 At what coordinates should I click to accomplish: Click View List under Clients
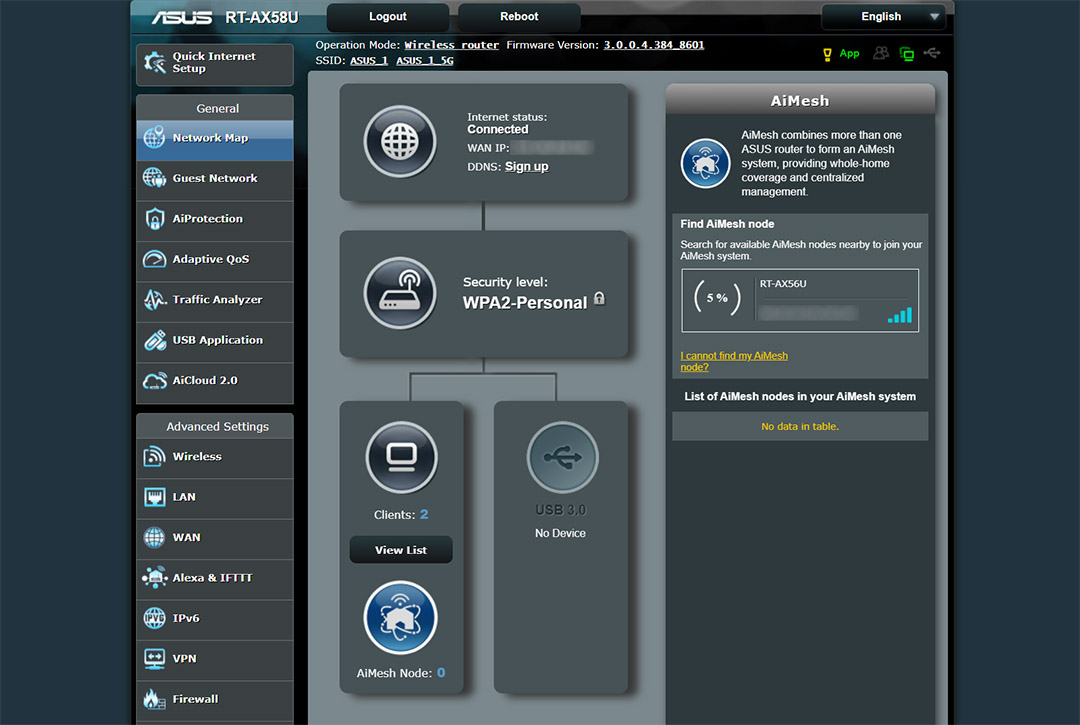point(401,550)
